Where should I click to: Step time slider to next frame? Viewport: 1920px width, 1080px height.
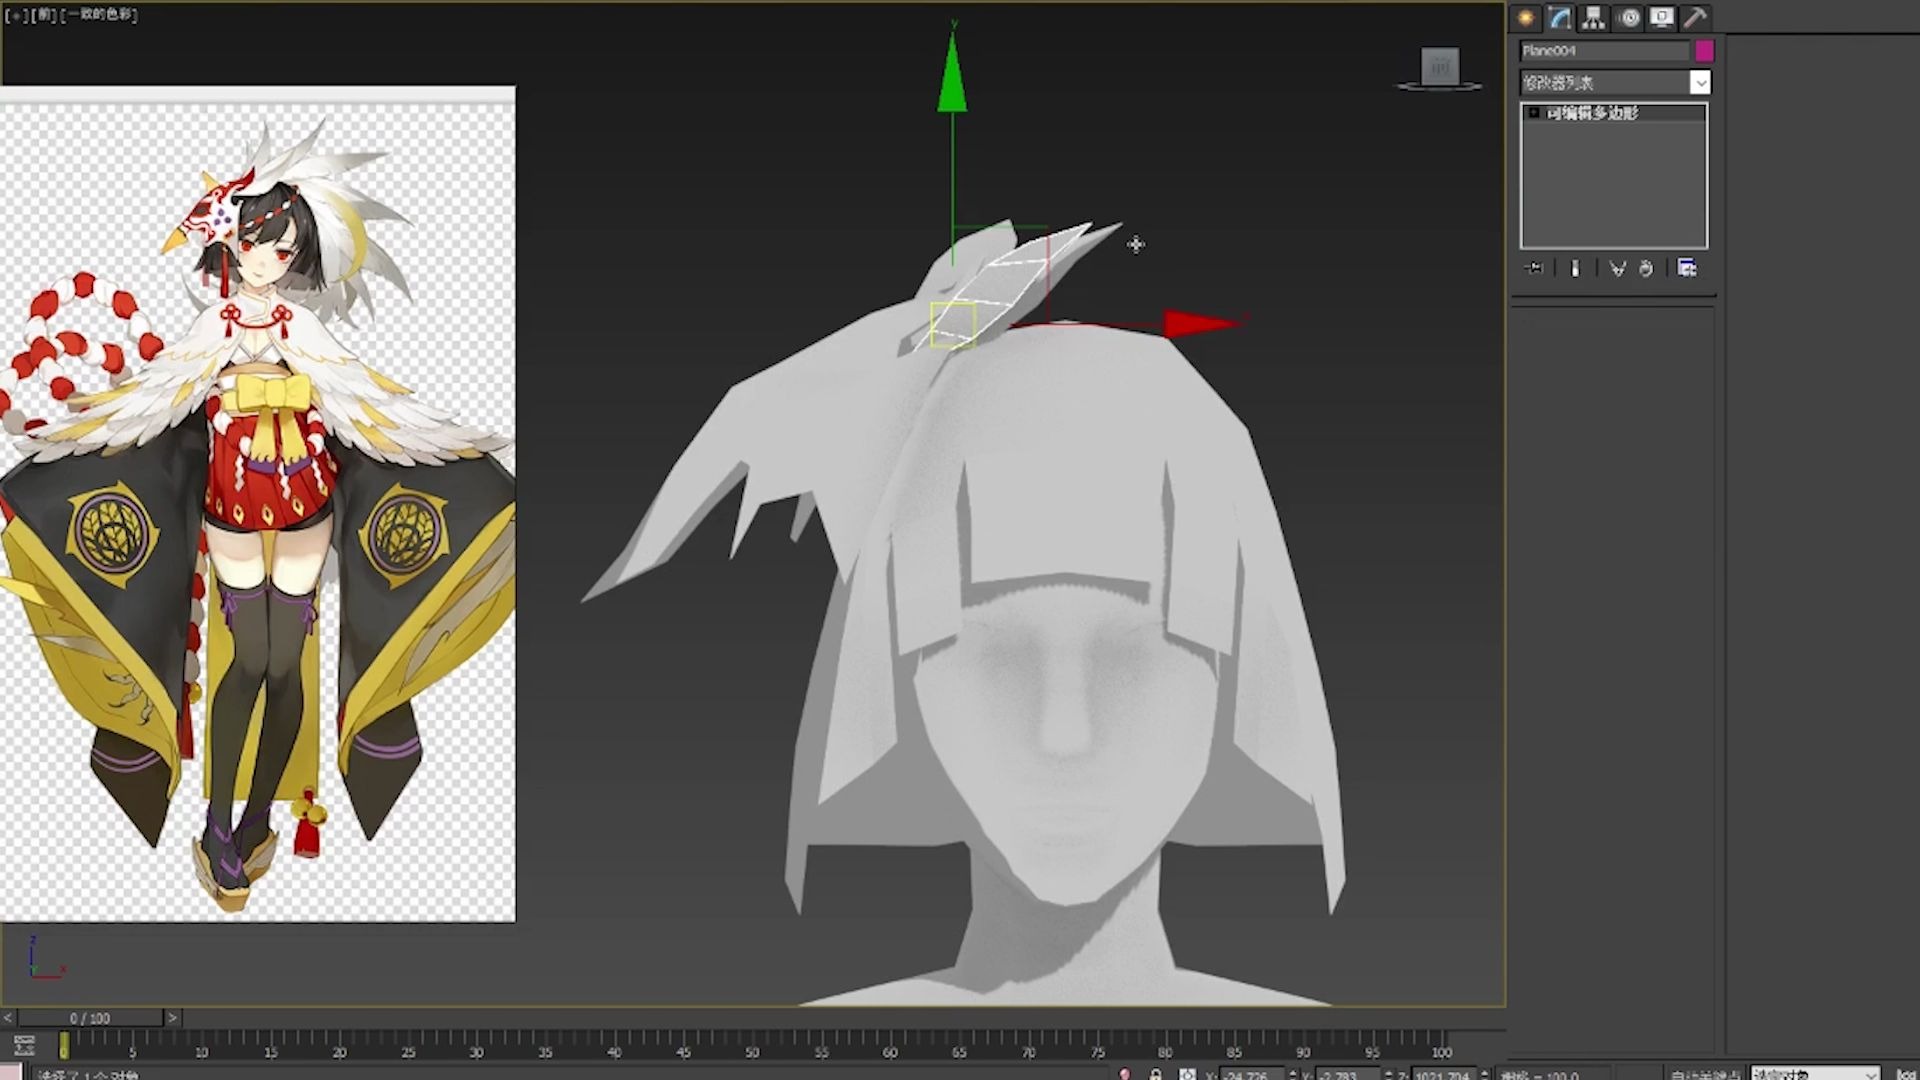172,1018
